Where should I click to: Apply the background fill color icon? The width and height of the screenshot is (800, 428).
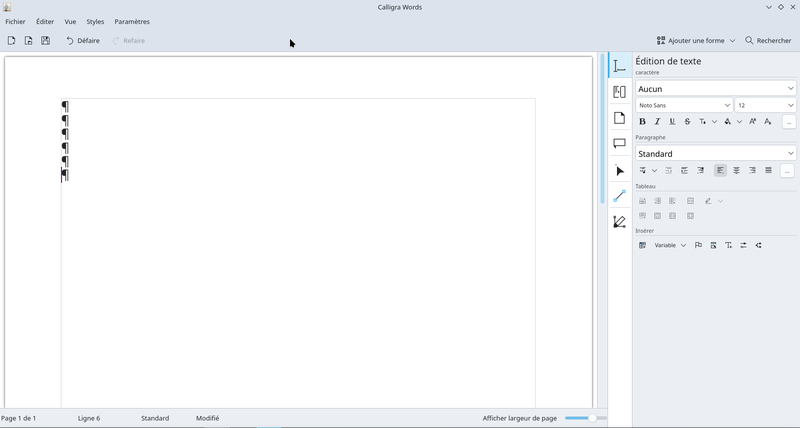(x=728, y=121)
